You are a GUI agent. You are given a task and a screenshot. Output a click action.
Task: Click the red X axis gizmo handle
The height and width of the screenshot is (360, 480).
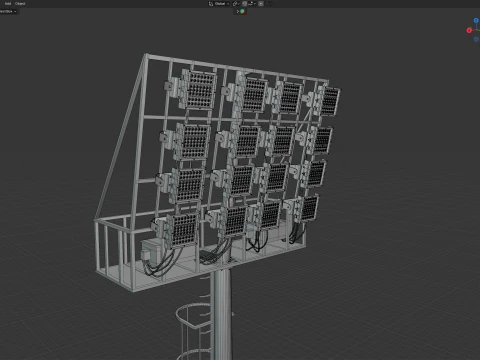(x=469, y=30)
